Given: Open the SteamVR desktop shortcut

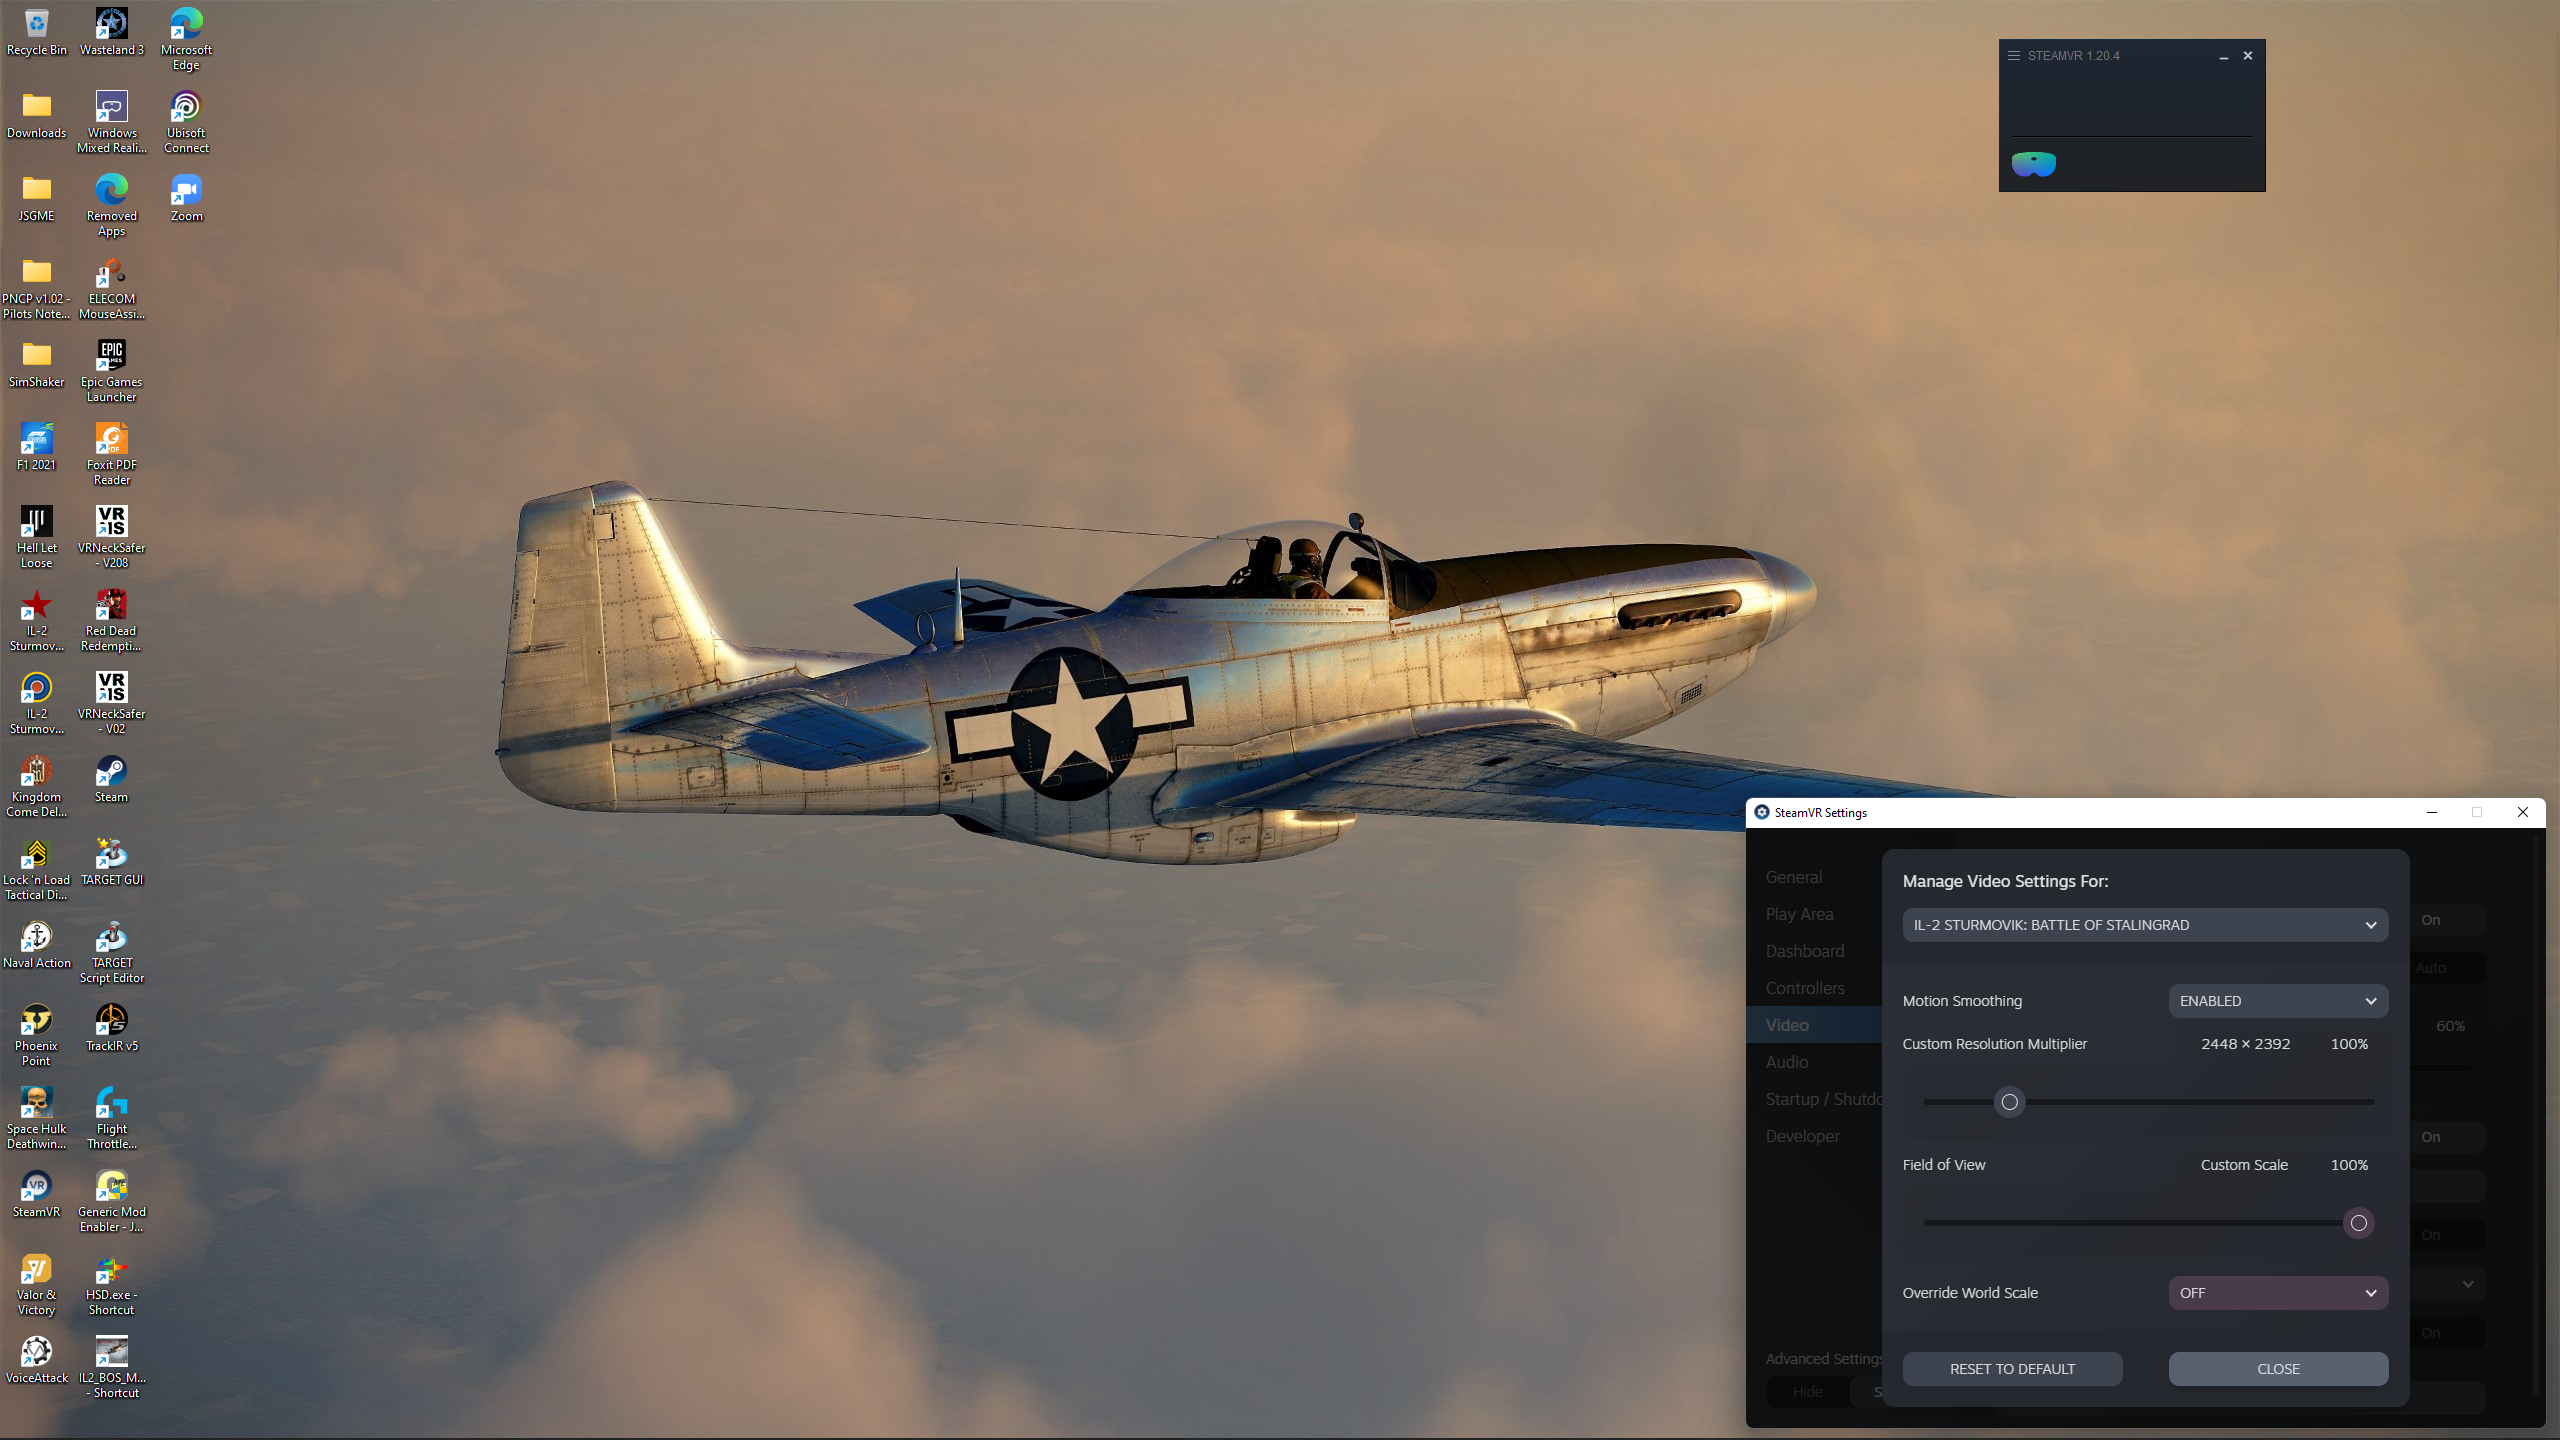Looking at the screenshot, I should 37,1195.
